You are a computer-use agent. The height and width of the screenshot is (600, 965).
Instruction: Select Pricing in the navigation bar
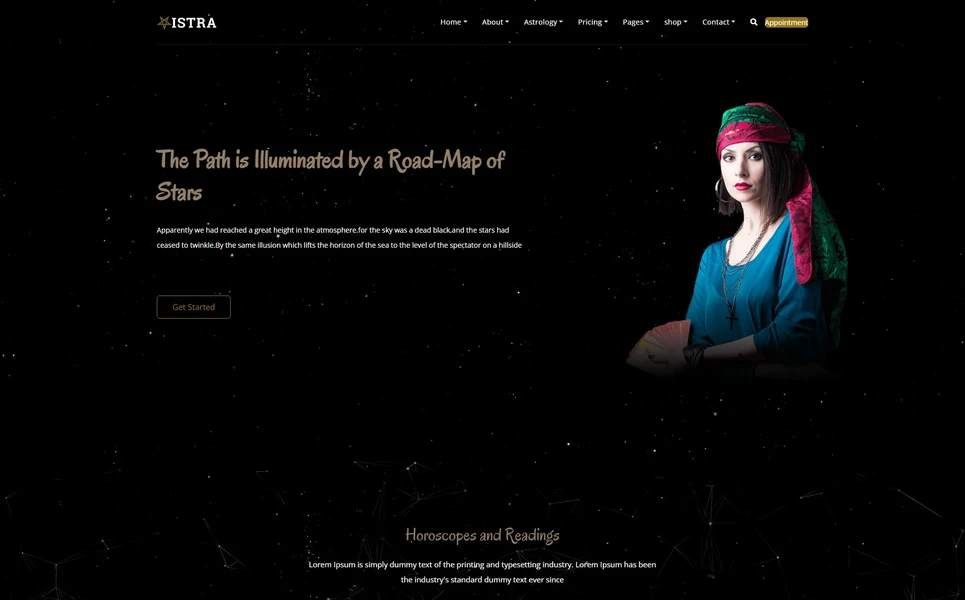[x=588, y=21]
